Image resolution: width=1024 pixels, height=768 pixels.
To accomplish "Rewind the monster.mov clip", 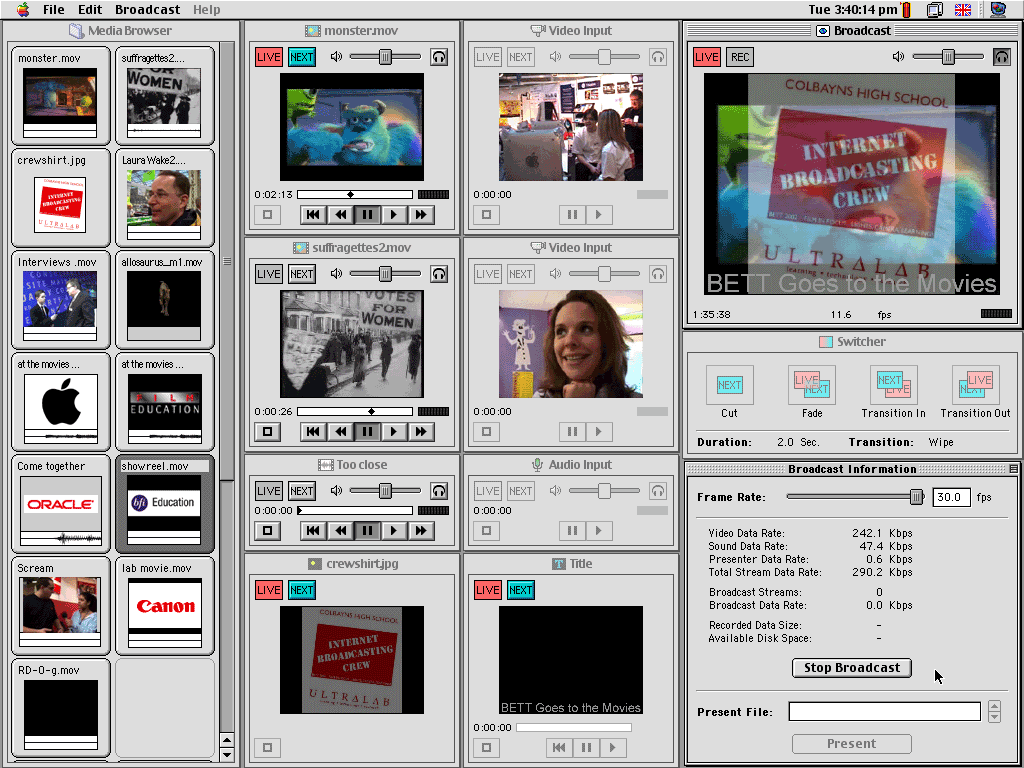I will (340, 214).
